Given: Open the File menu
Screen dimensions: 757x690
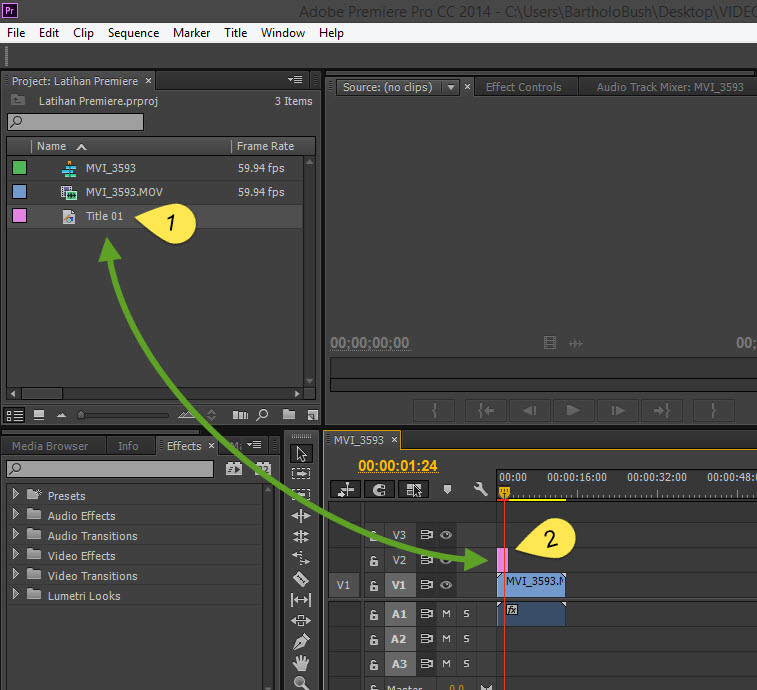Looking at the screenshot, I should (x=16, y=33).
